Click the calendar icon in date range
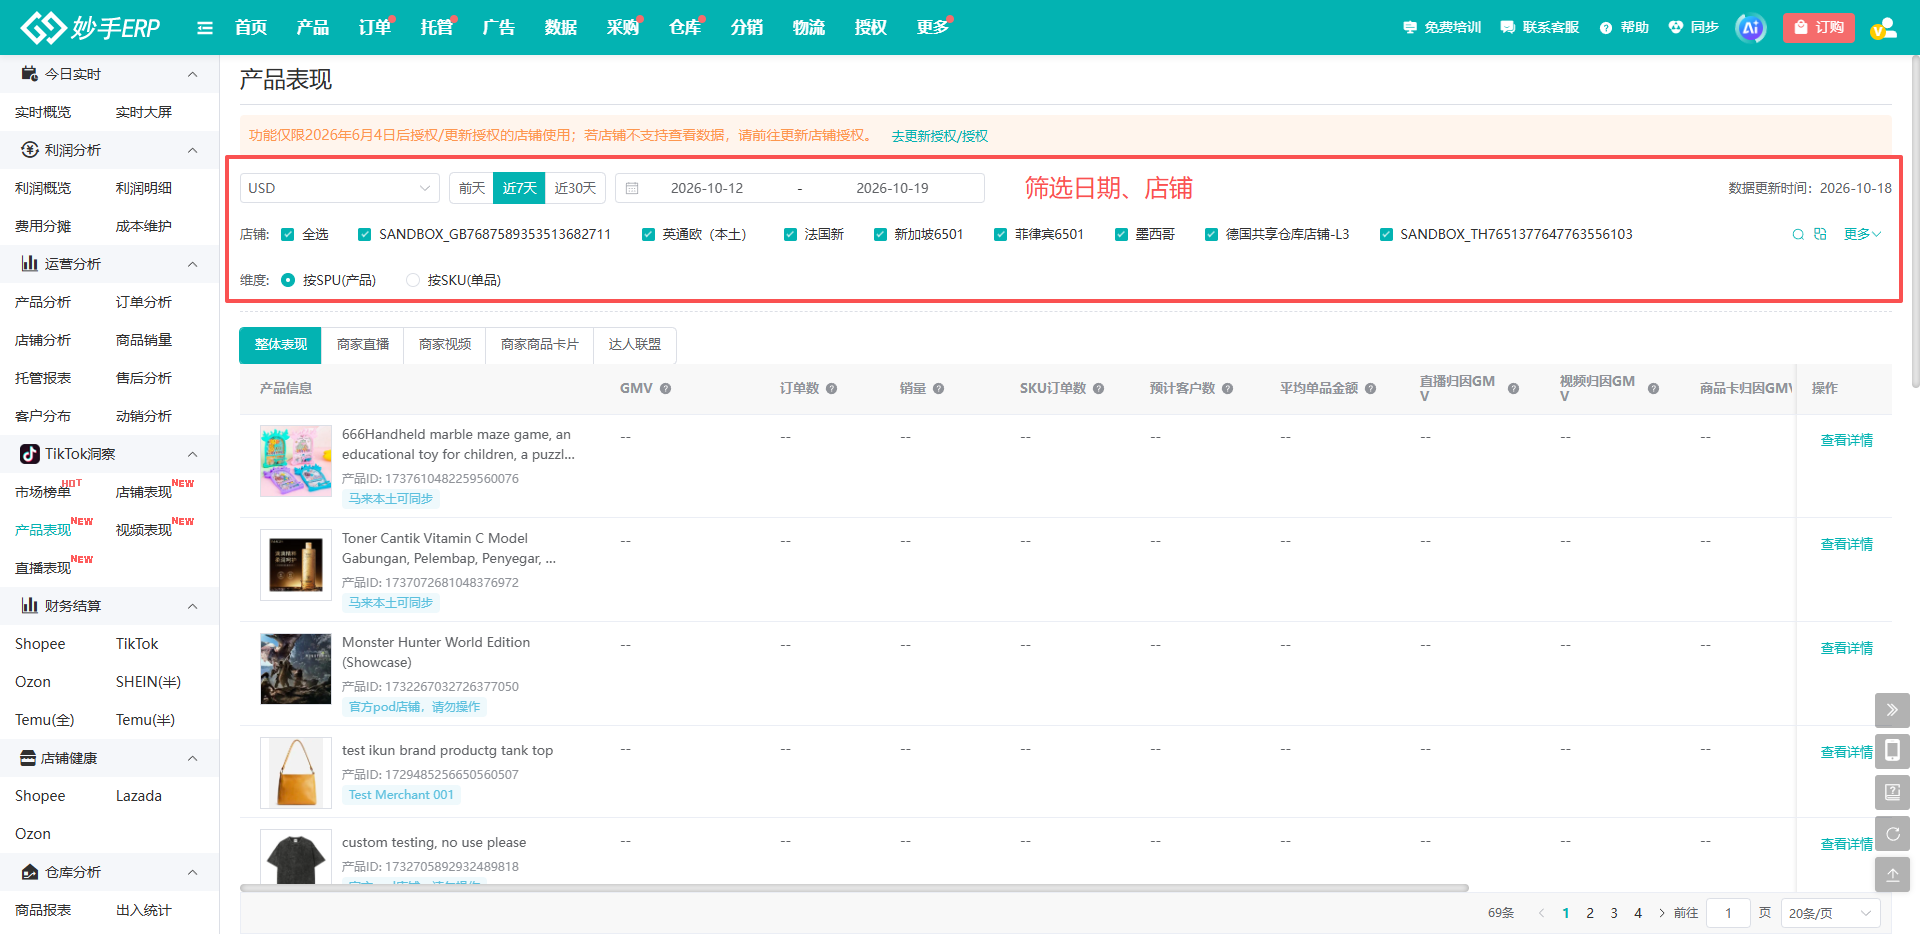 632,188
